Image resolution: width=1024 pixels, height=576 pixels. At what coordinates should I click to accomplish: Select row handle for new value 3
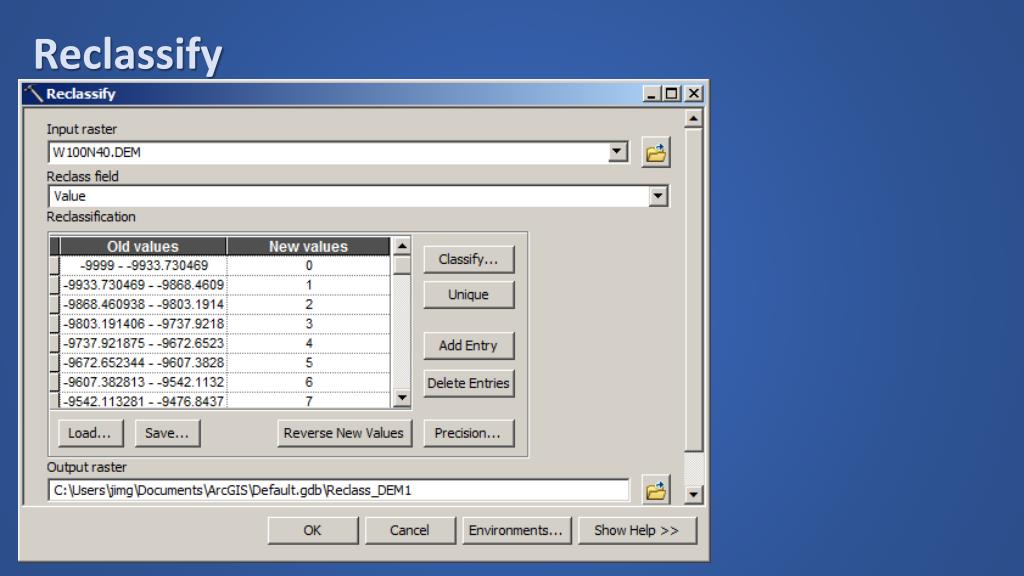[x=55, y=324]
